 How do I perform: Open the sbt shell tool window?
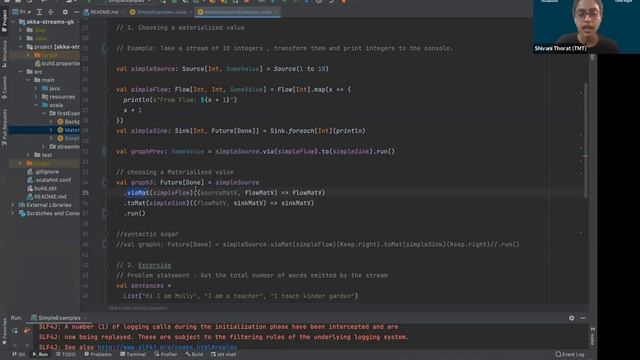point(223,354)
